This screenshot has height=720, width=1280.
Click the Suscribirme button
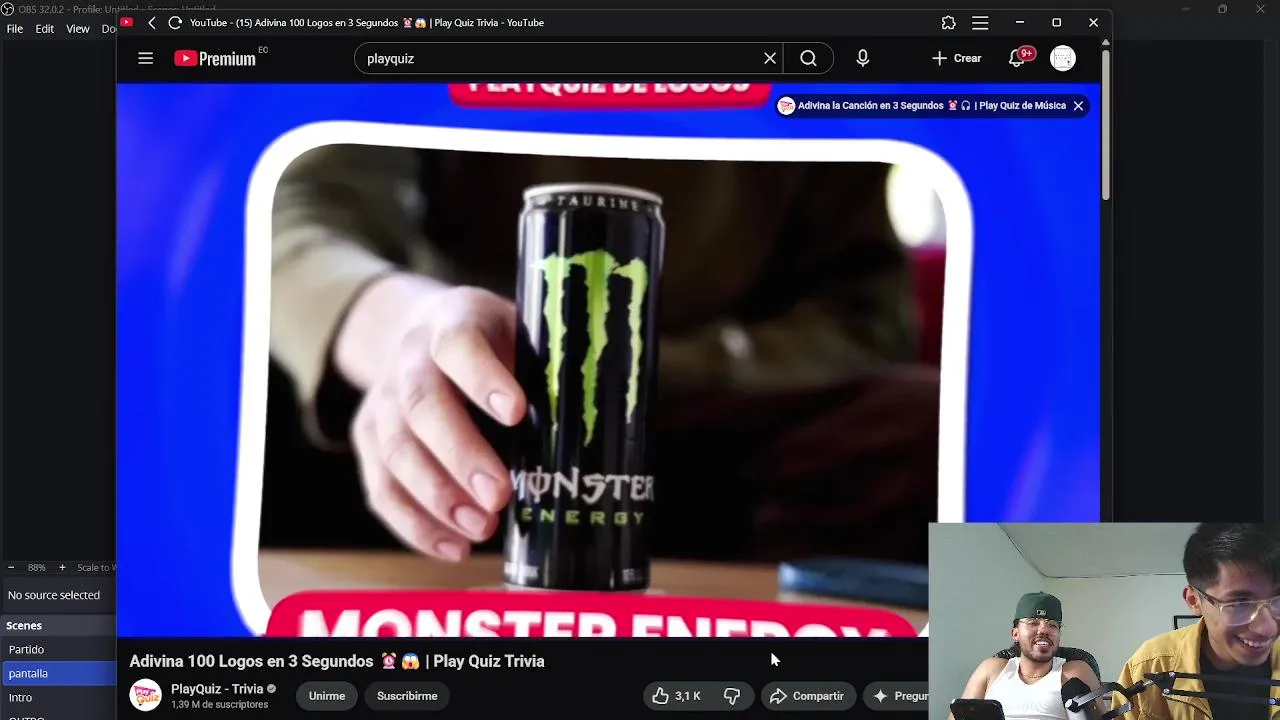click(407, 696)
